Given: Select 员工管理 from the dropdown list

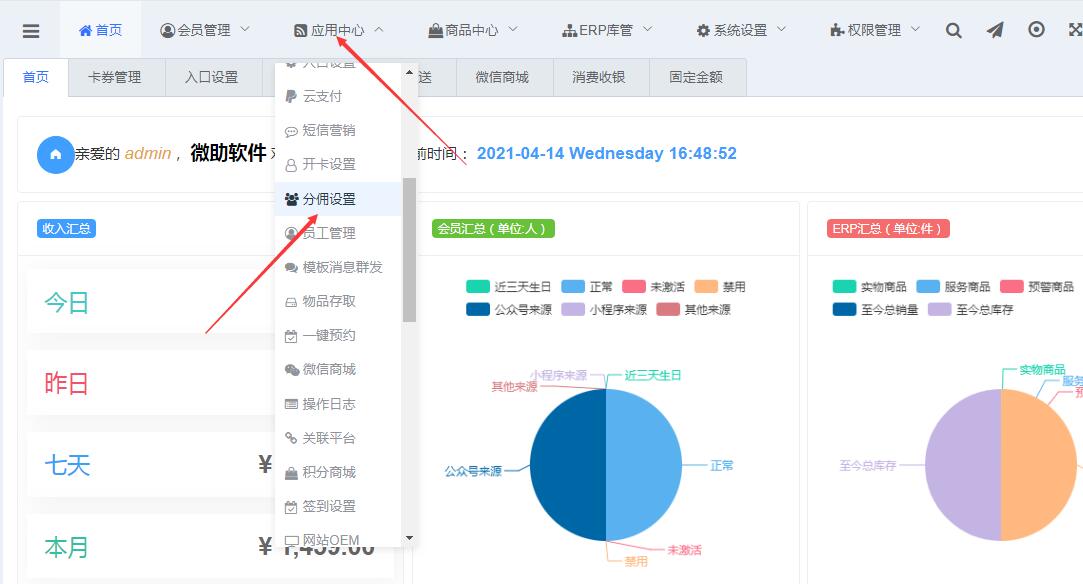Looking at the screenshot, I should 338,233.
